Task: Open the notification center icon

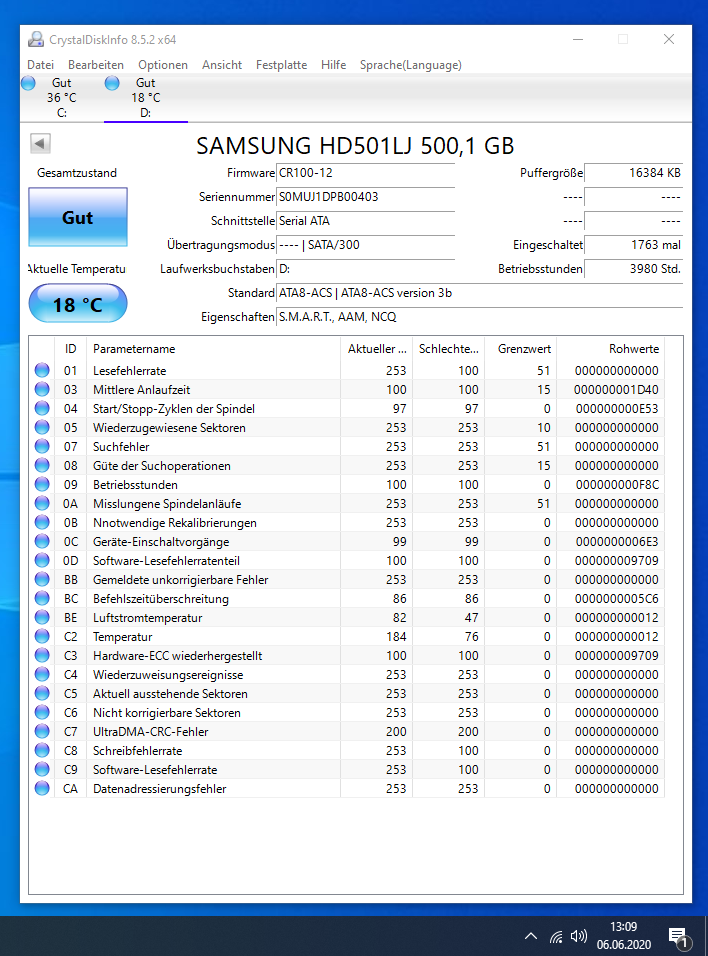Action: pos(679,937)
